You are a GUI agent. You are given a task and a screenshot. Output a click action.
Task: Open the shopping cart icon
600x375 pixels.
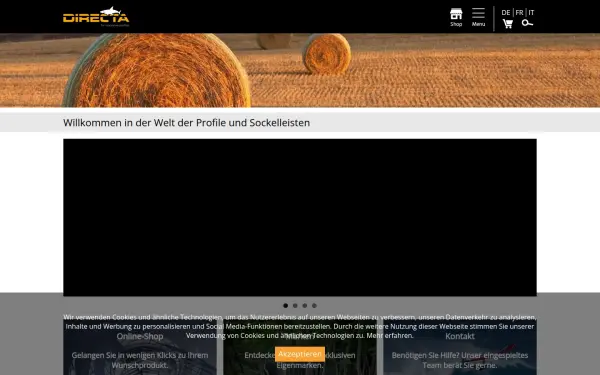click(507, 24)
